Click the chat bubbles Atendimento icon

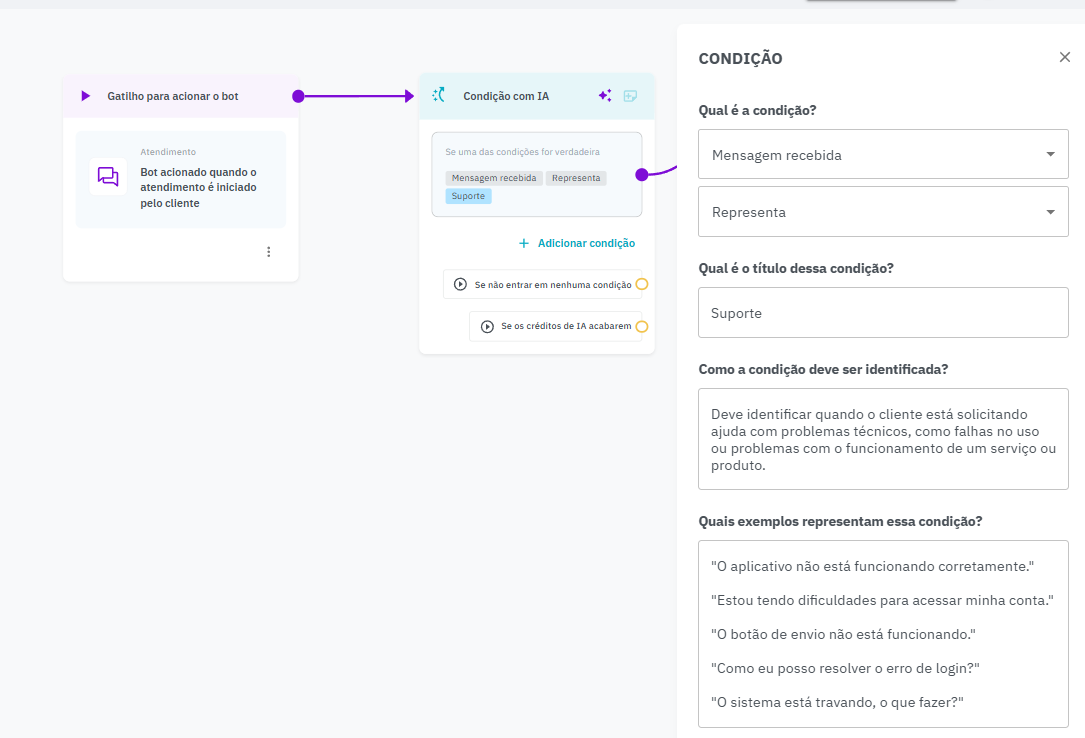point(108,177)
